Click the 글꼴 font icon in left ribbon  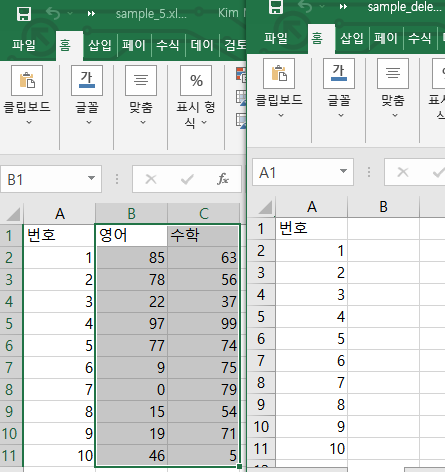[x=87, y=81]
